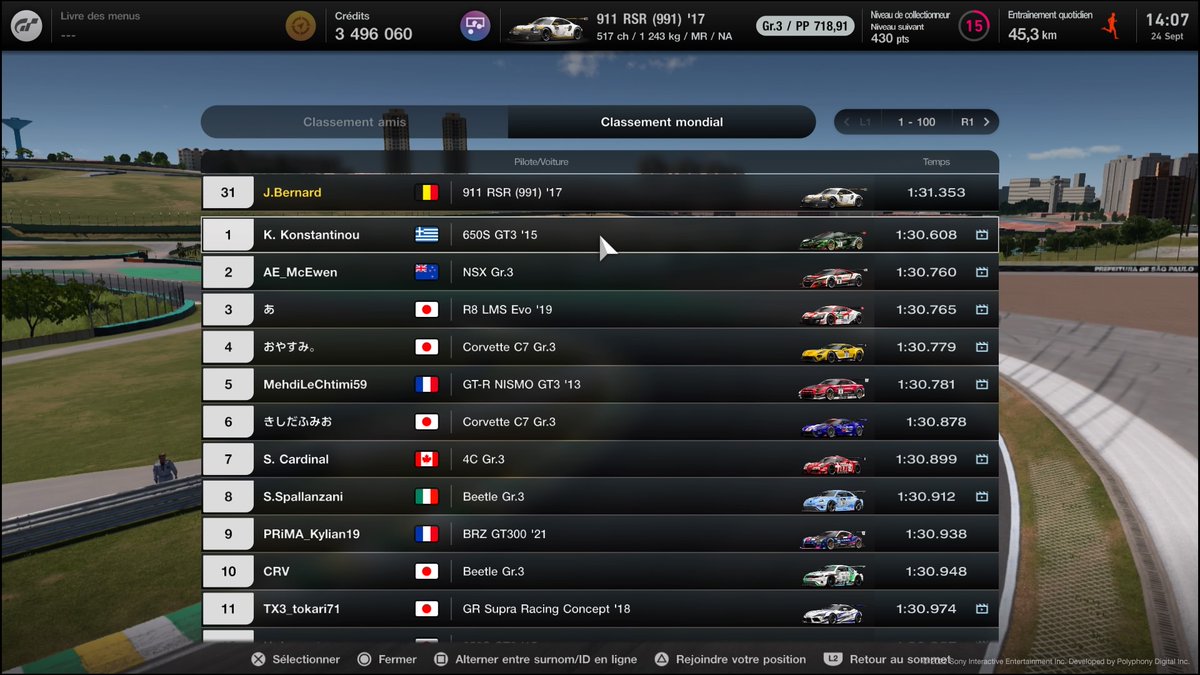Click the 14:07 clock display

(1167, 19)
